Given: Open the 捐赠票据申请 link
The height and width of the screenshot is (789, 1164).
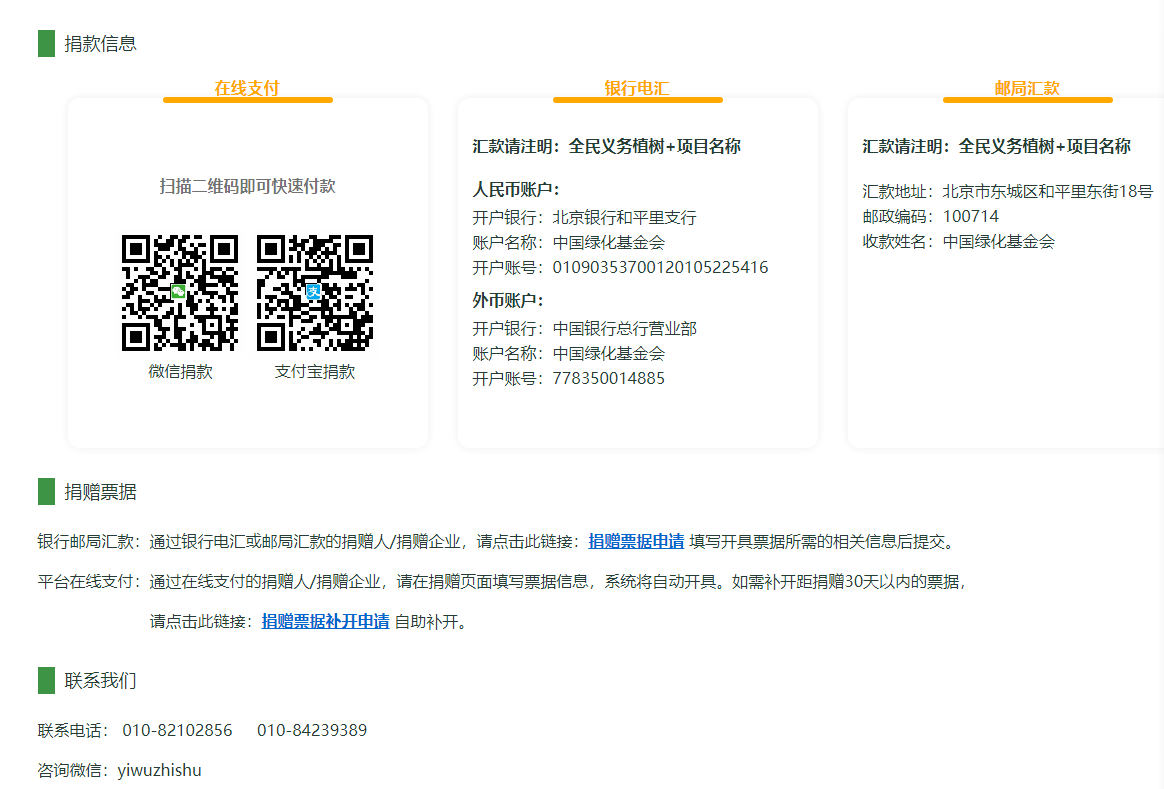Looking at the screenshot, I should 636,542.
